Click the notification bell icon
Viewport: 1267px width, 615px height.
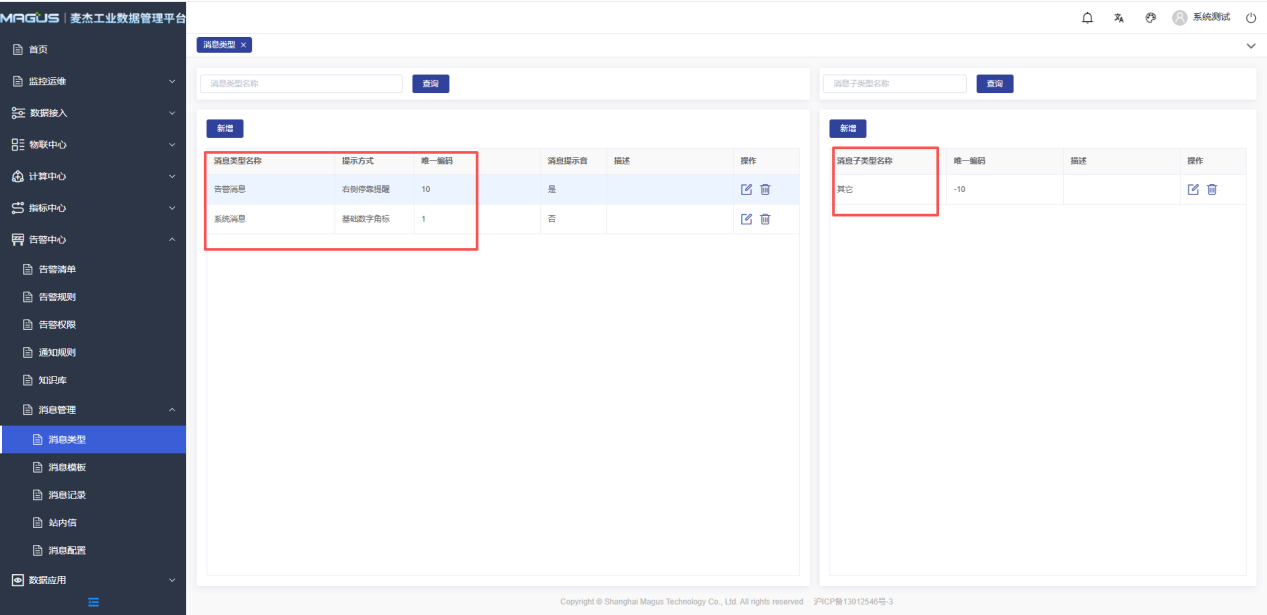point(1088,18)
